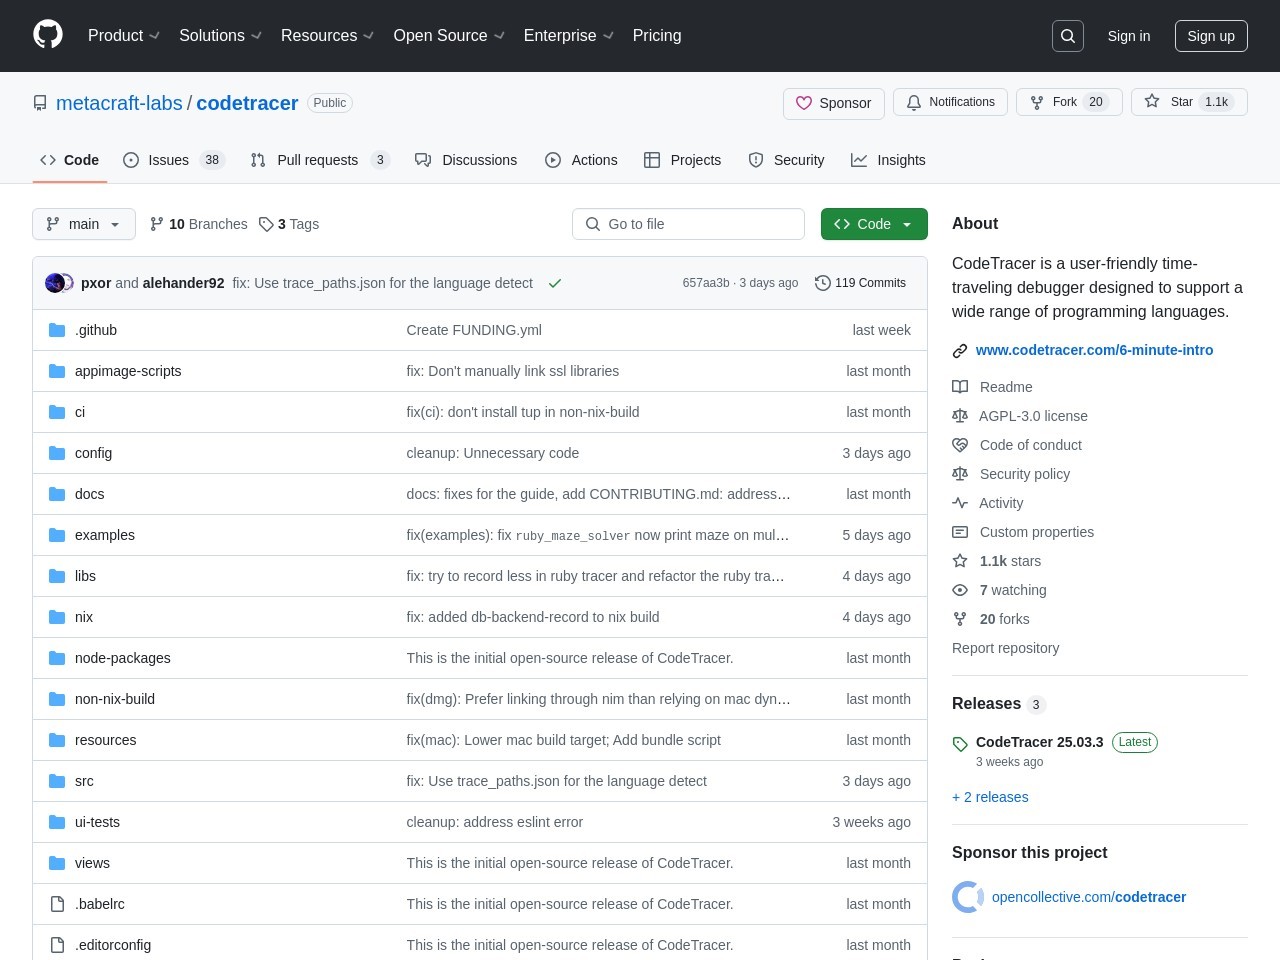Expand the Enterprise menu
This screenshot has width=1280, height=960.
(x=568, y=35)
